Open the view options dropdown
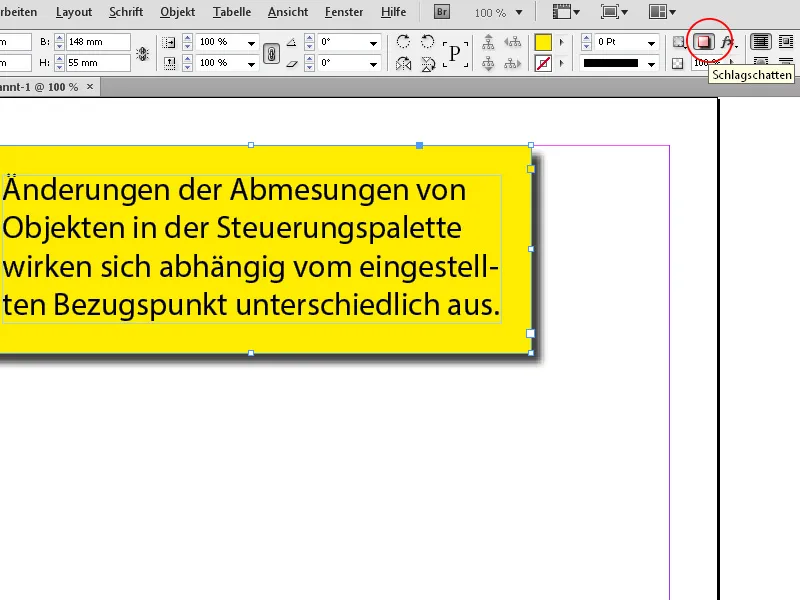 pyautogui.click(x=566, y=12)
